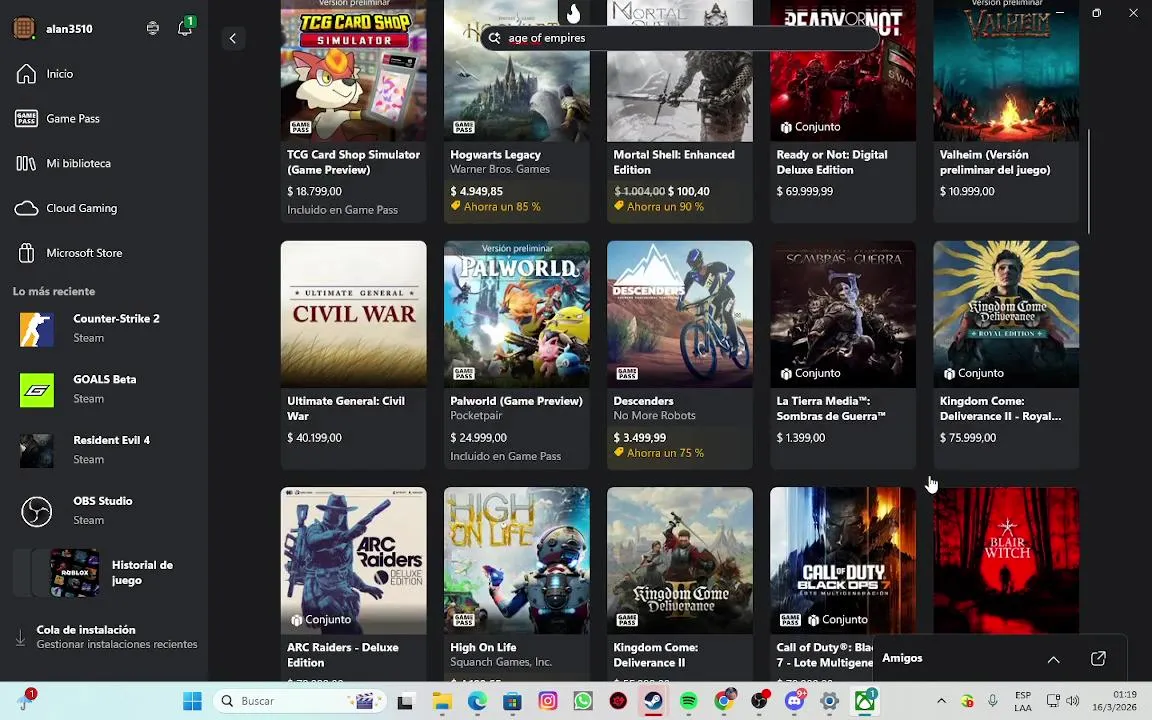Click the $ 40.199,00 price text
Viewport: 1152px width, 720px height.
point(314,437)
